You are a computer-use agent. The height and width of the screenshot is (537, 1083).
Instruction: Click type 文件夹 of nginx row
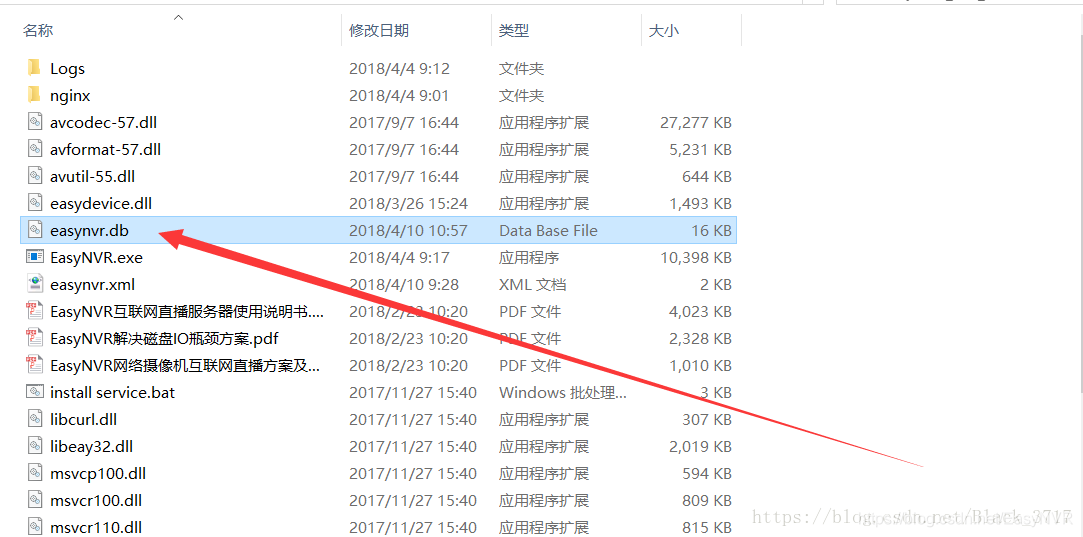tap(521, 95)
